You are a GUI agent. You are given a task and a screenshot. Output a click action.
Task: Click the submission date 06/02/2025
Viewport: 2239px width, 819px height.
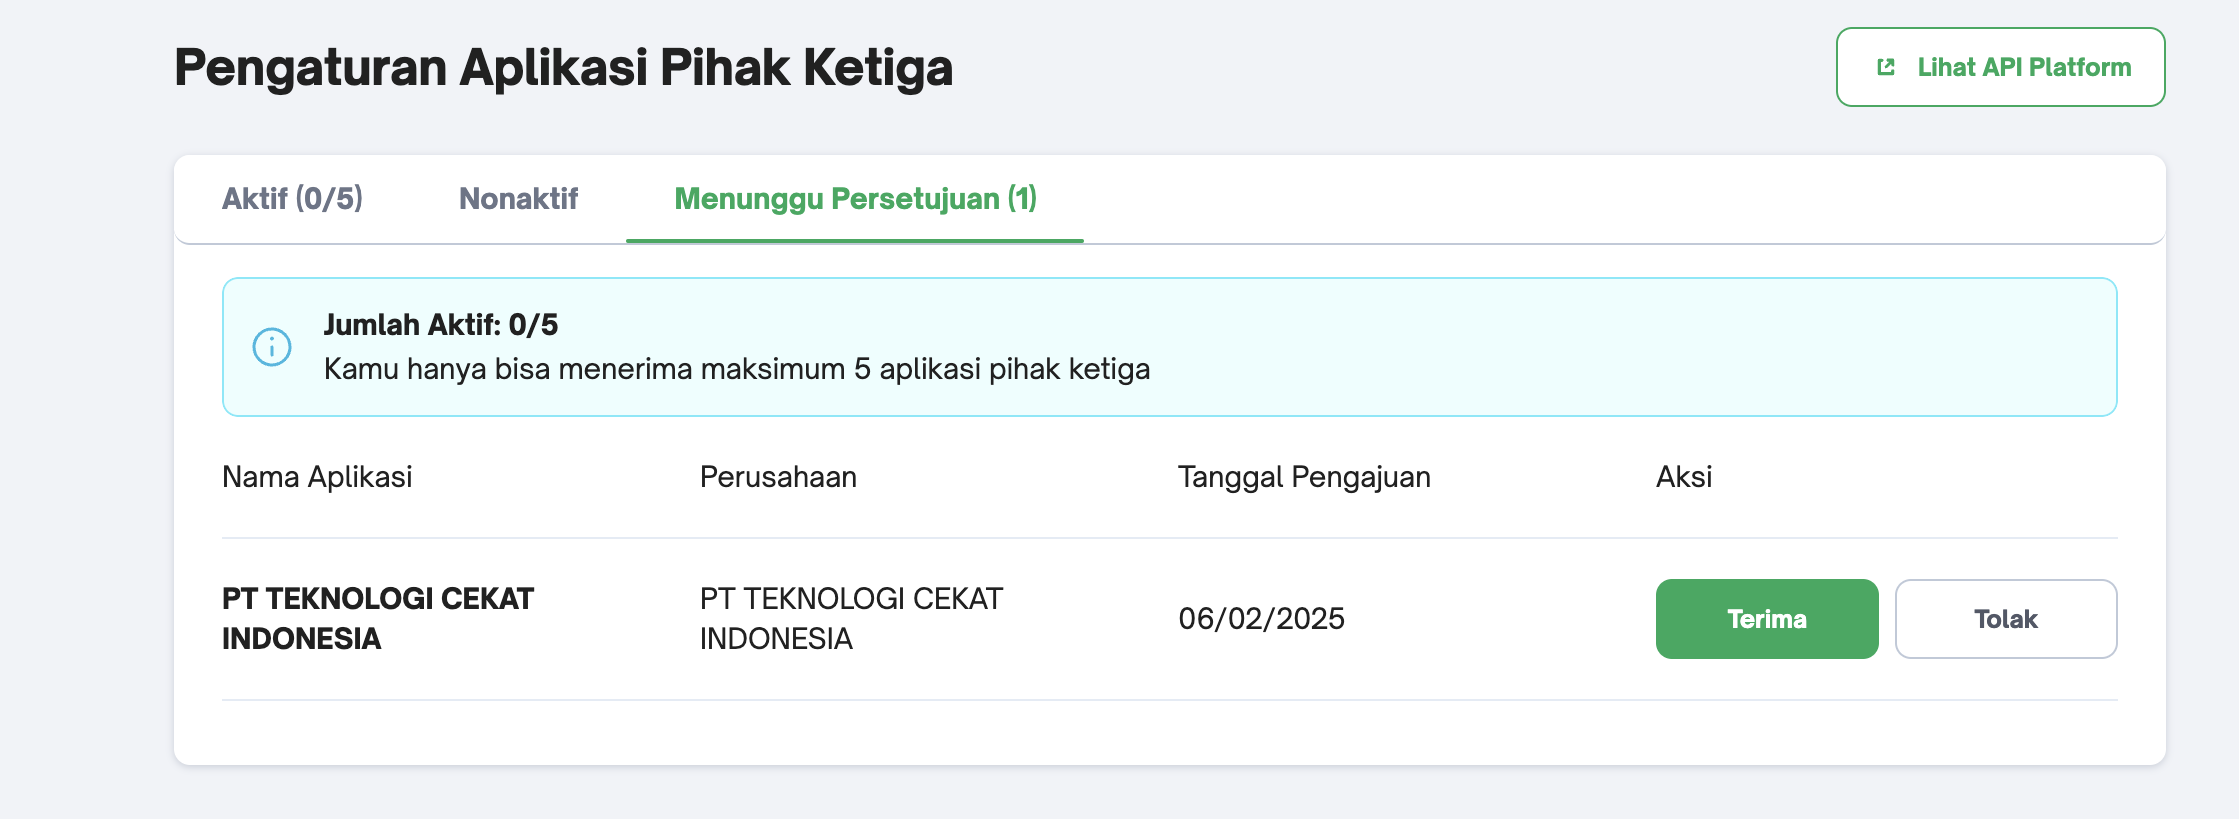pyautogui.click(x=1261, y=619)
